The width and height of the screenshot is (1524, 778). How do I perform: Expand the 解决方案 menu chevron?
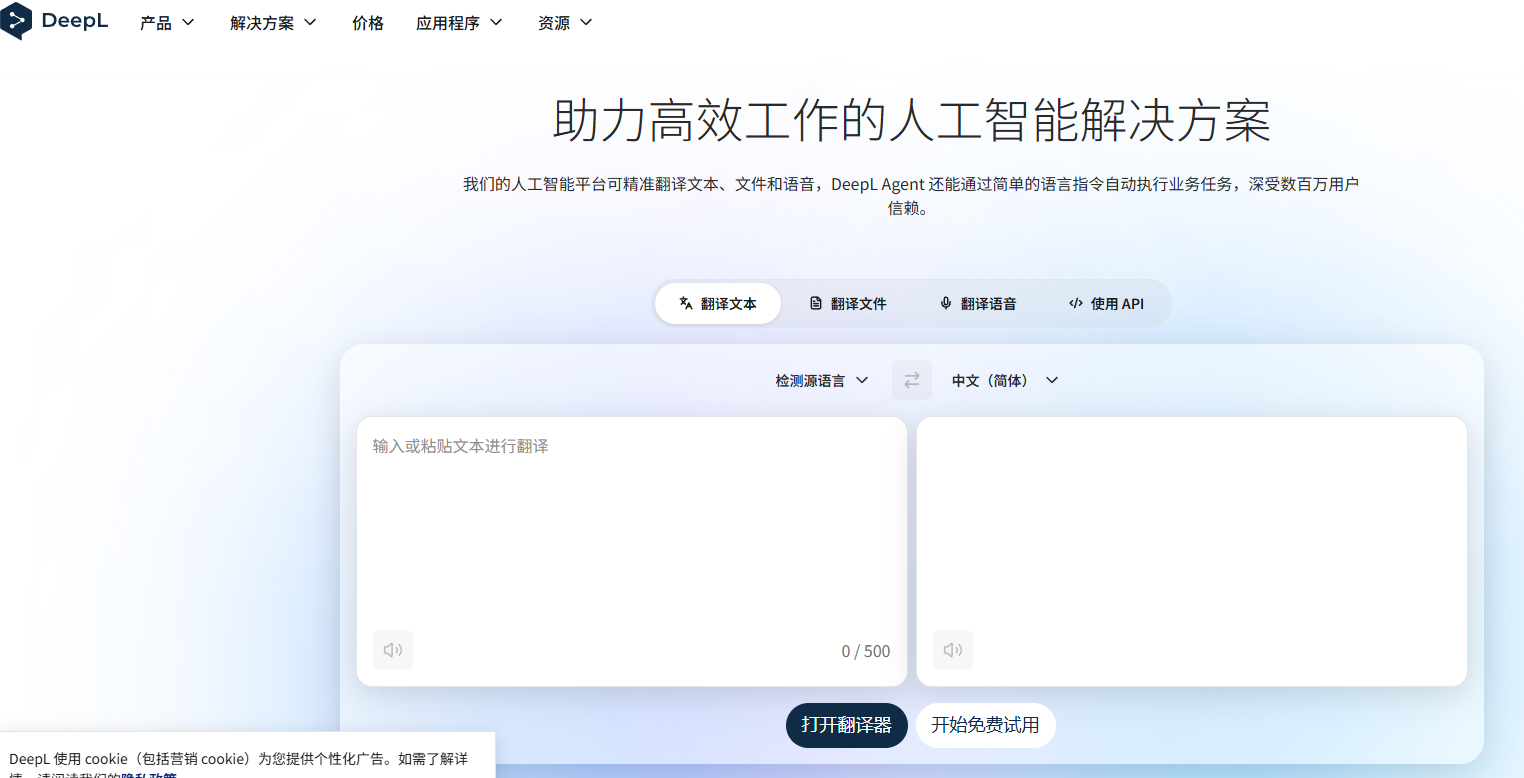[309, 22]
